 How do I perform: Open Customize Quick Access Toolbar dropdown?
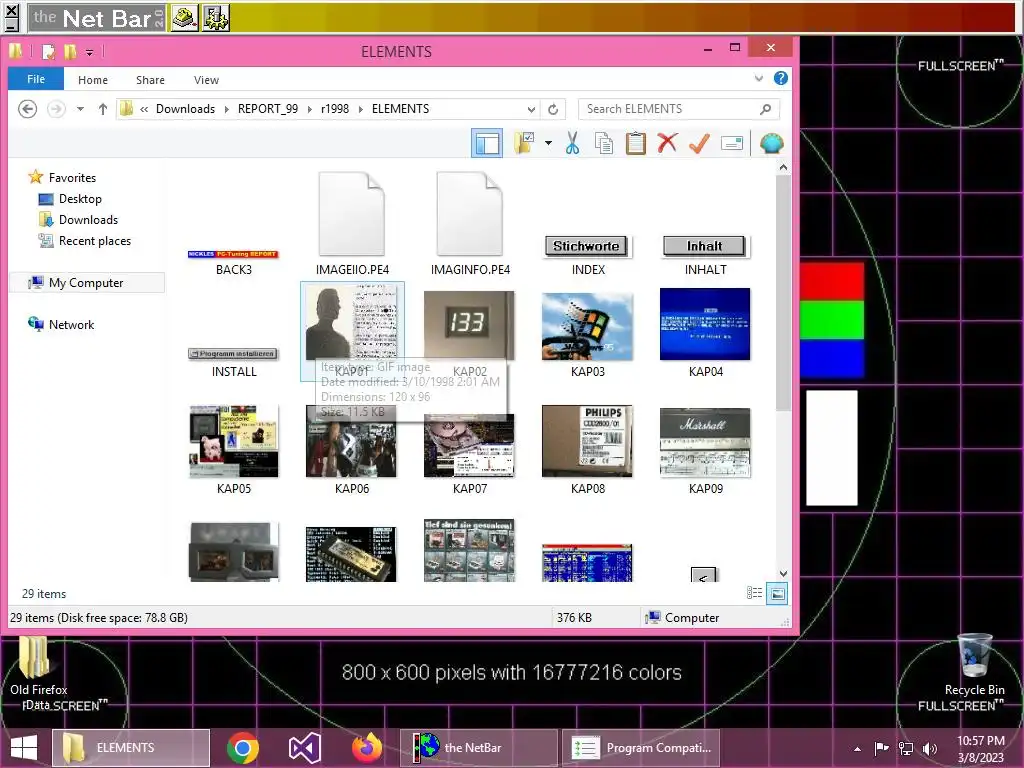(x=89, y=52)
